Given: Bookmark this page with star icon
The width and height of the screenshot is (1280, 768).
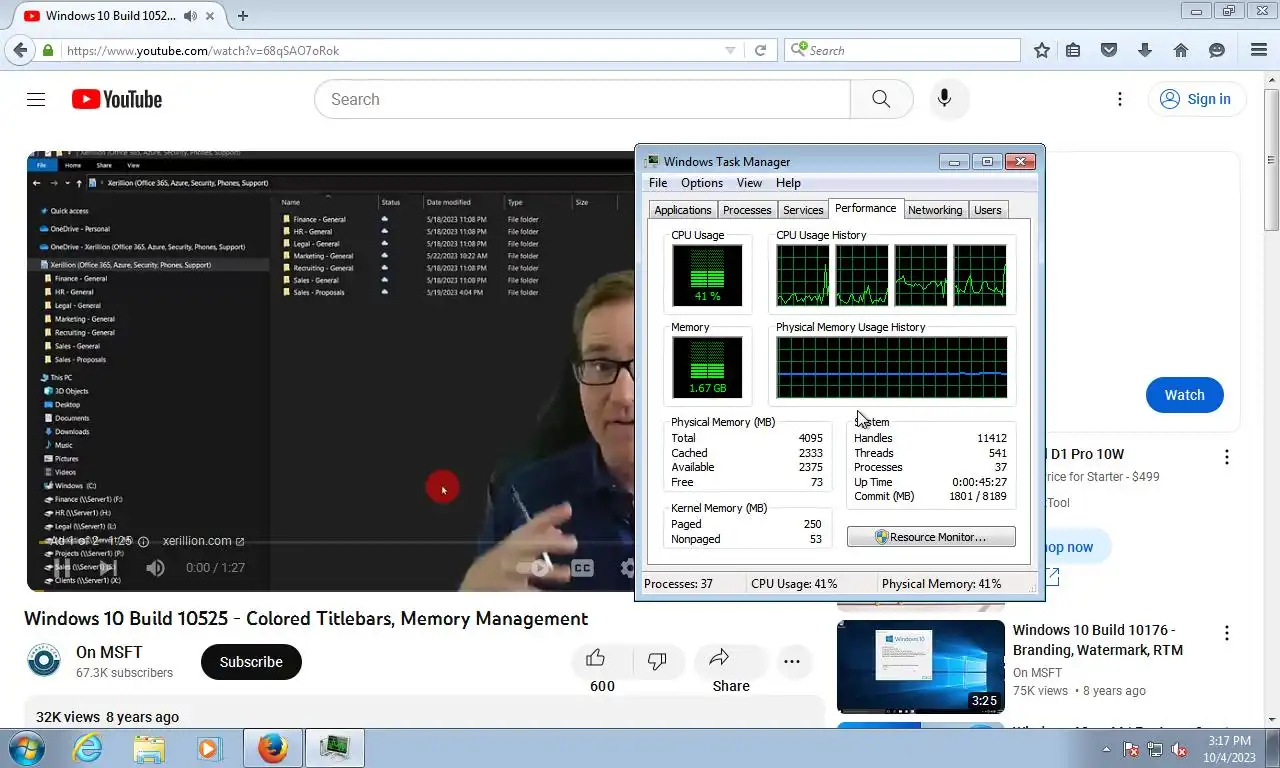Looking at the screenshot, I should pos(1042,50).
